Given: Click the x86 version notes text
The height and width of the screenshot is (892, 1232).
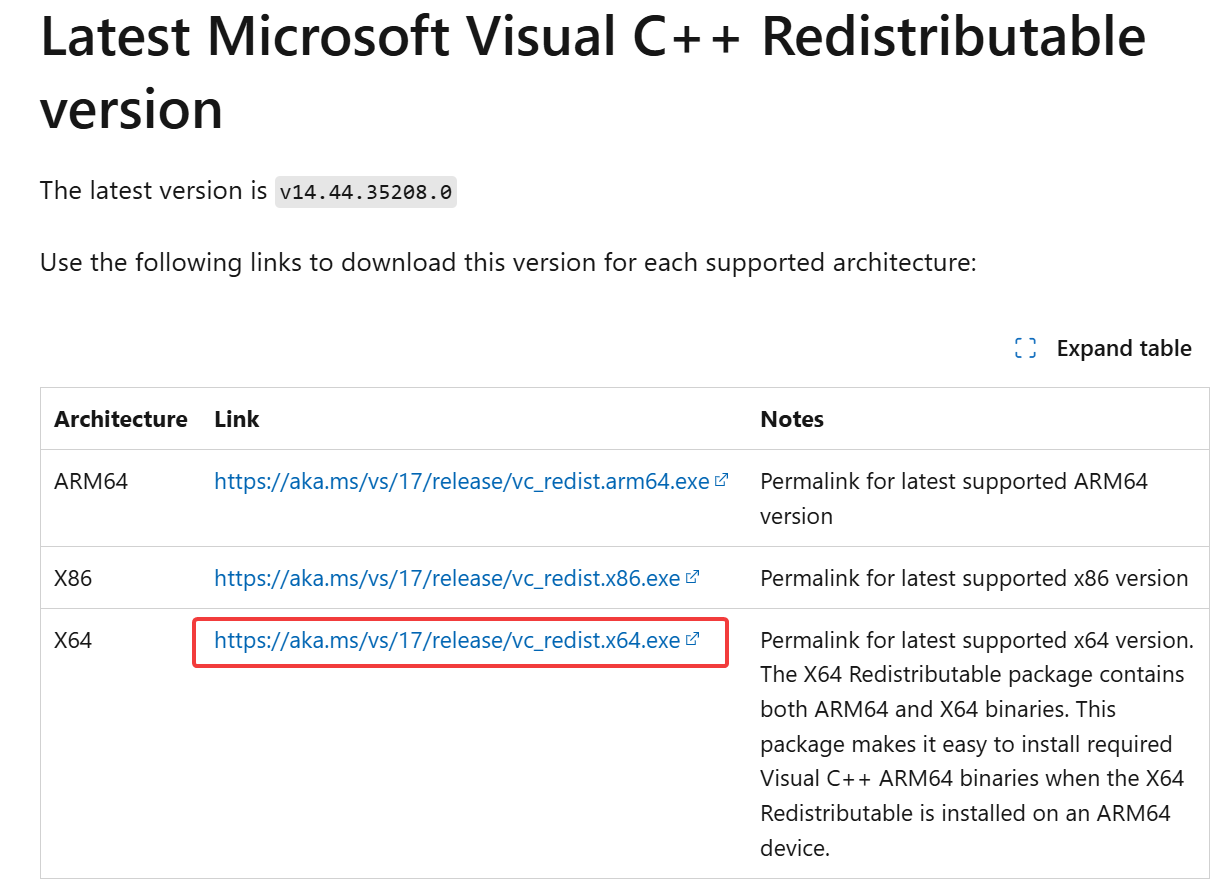Looking at the screenshot, I should click(974, 578).
